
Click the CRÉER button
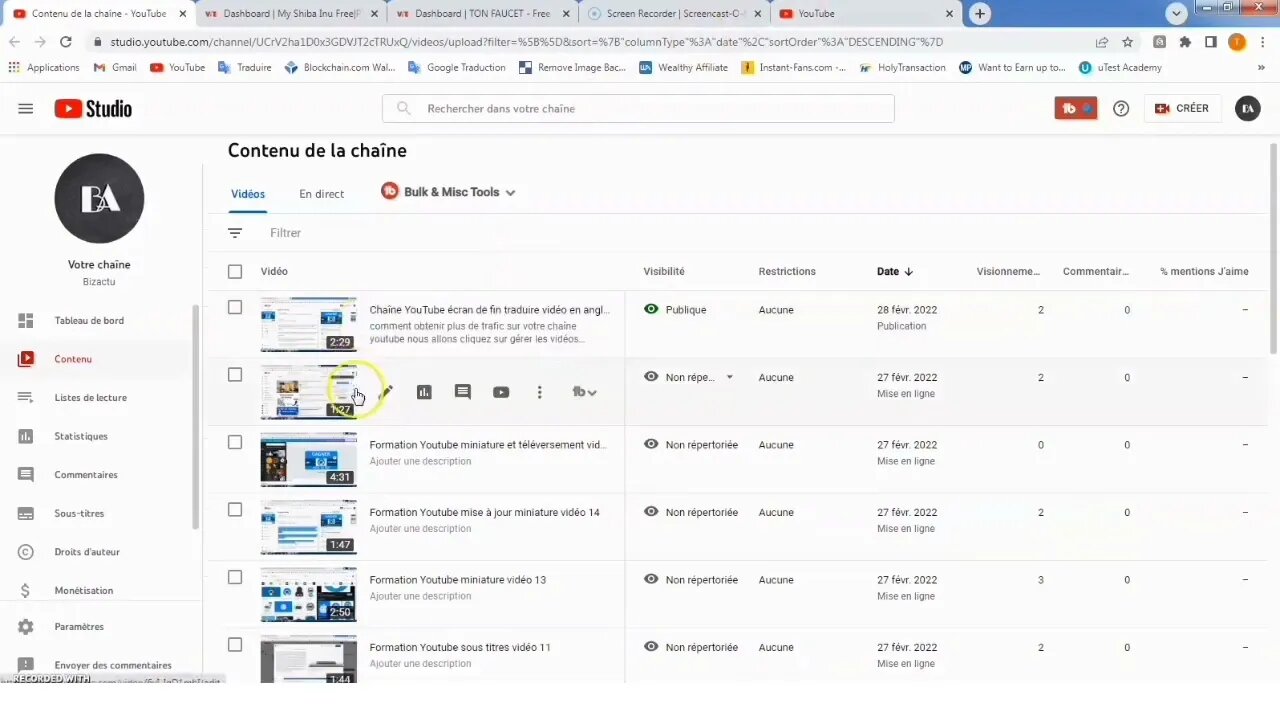point(1182,109)
